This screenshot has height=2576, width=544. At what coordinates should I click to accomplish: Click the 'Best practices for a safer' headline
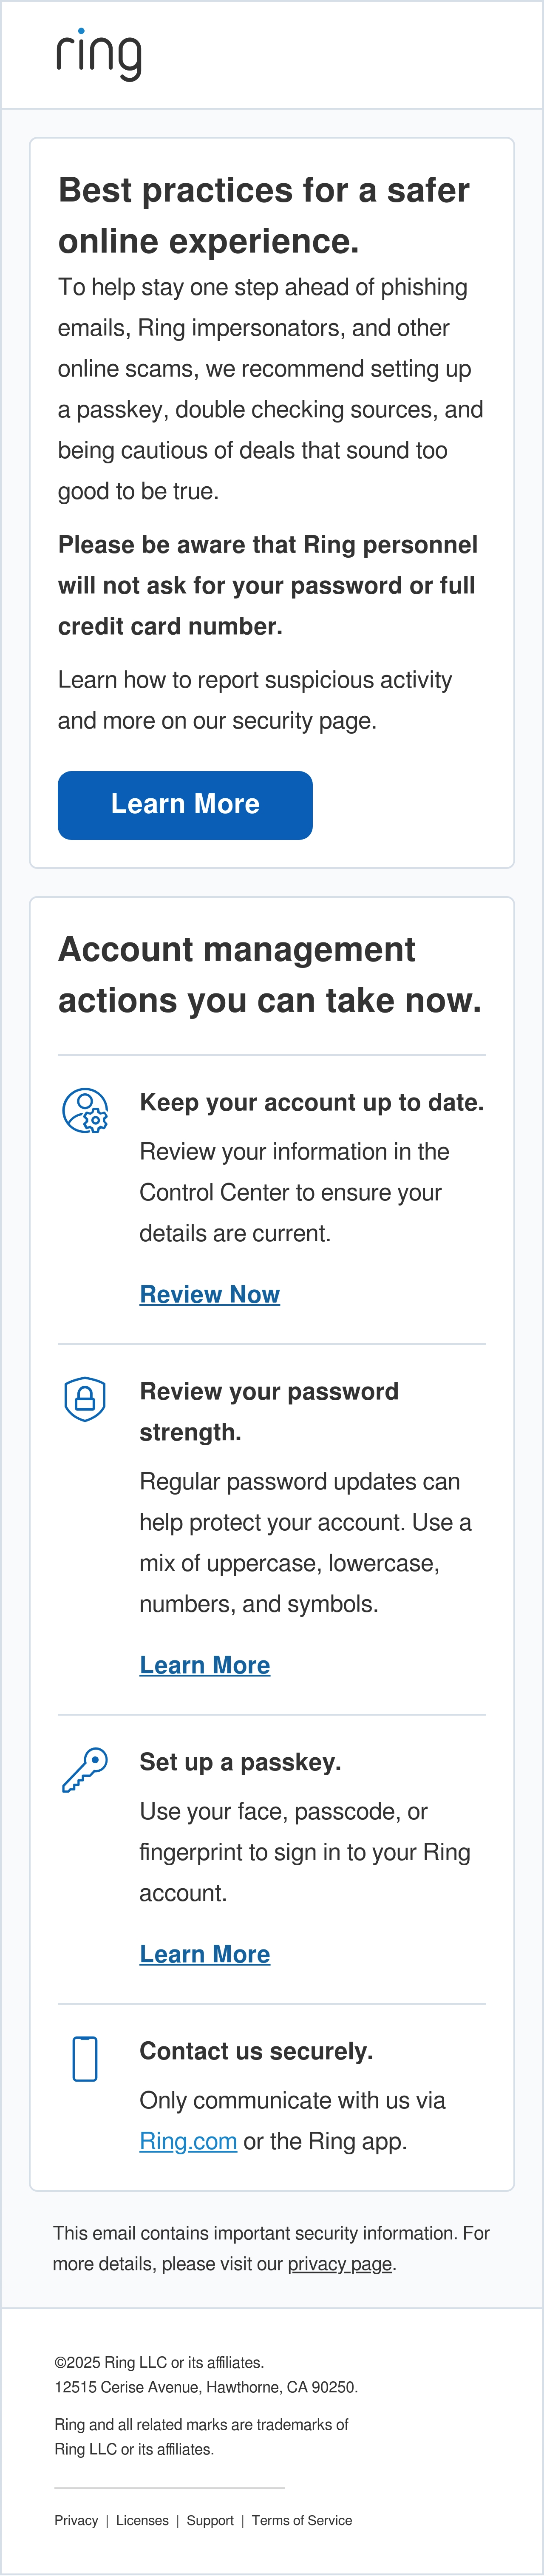(x=264, y=190)
